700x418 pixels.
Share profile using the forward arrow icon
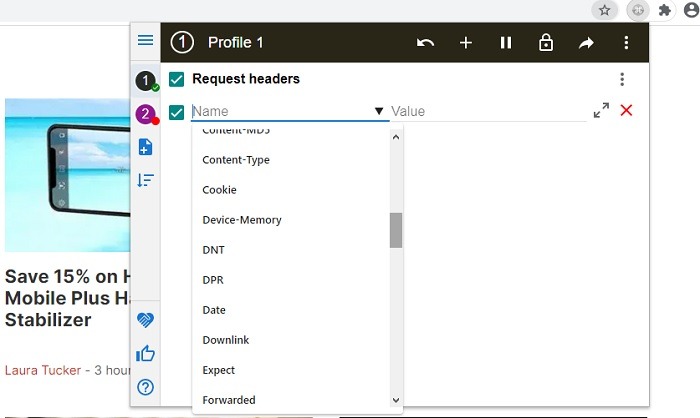(x=586, y=43)
